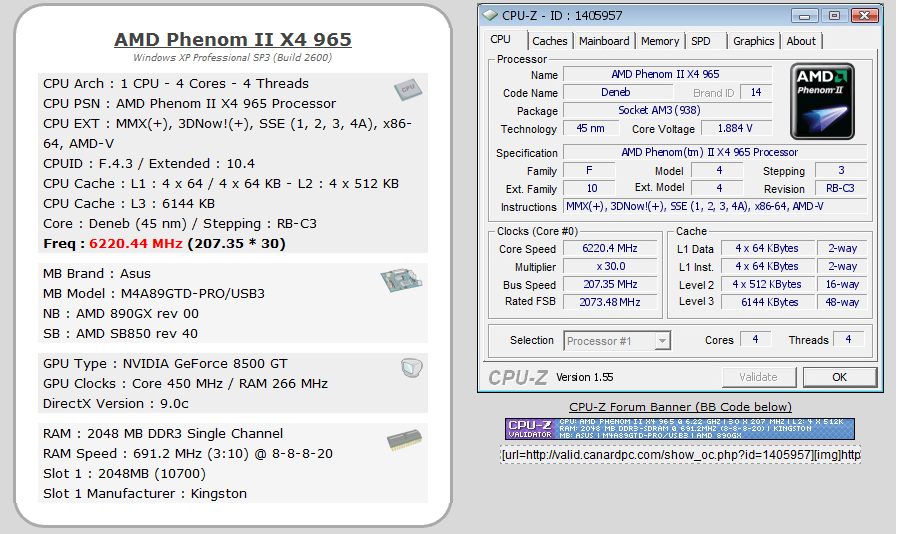Click the CPU chip icon in the processor section

[408, 89]
